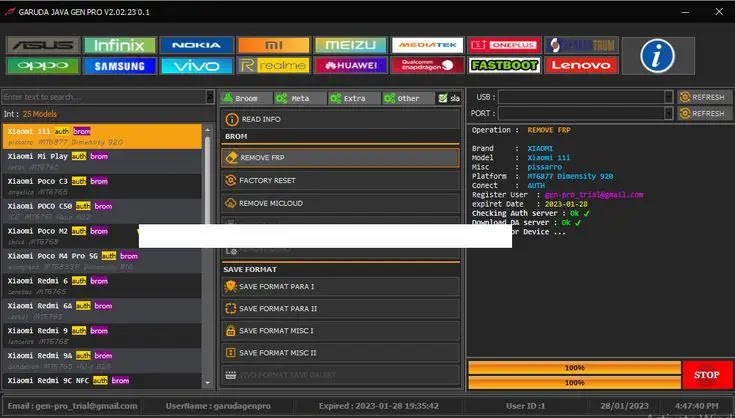Image resolution: width=735 pixels, height=418 pixels.
Task: Click the Save Format Para II icon
Action: 231,309
